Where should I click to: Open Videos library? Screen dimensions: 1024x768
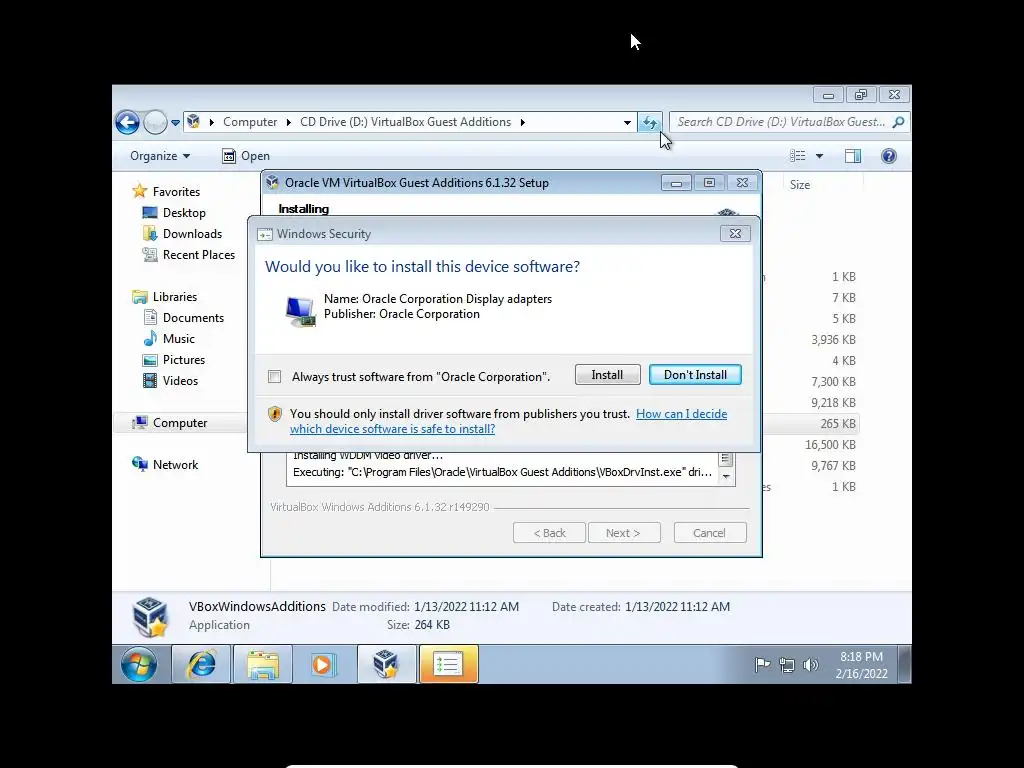tap(180, 381)
